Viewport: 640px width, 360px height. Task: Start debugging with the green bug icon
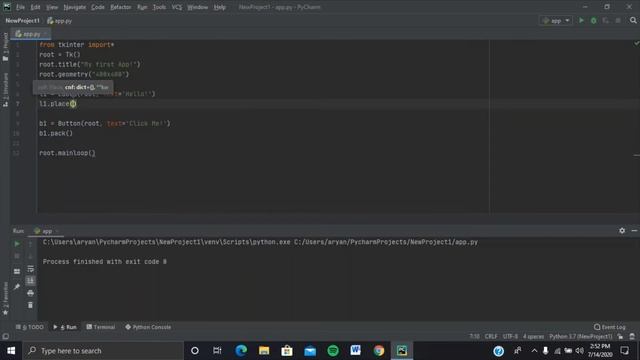coord(593,20)
